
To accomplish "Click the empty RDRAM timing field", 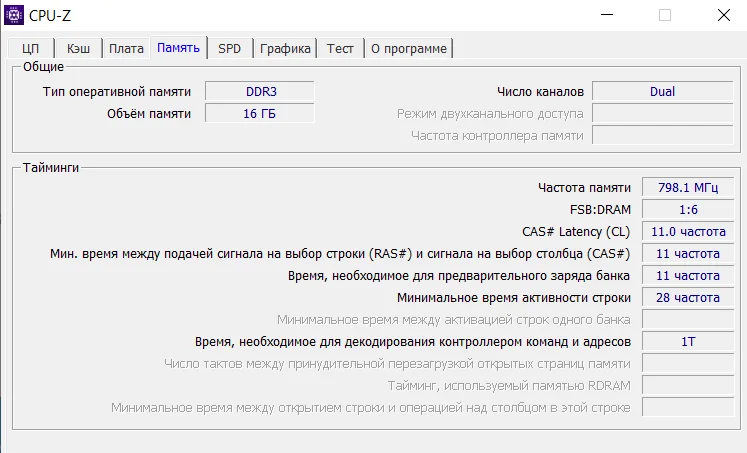I will 688,385.
